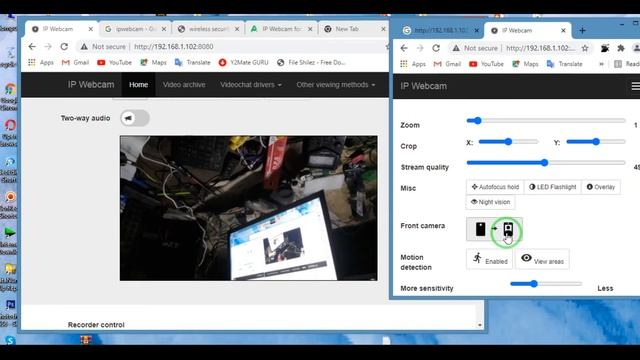Toggle Night vision
The image size is (640, 360).
click(490, 202)
